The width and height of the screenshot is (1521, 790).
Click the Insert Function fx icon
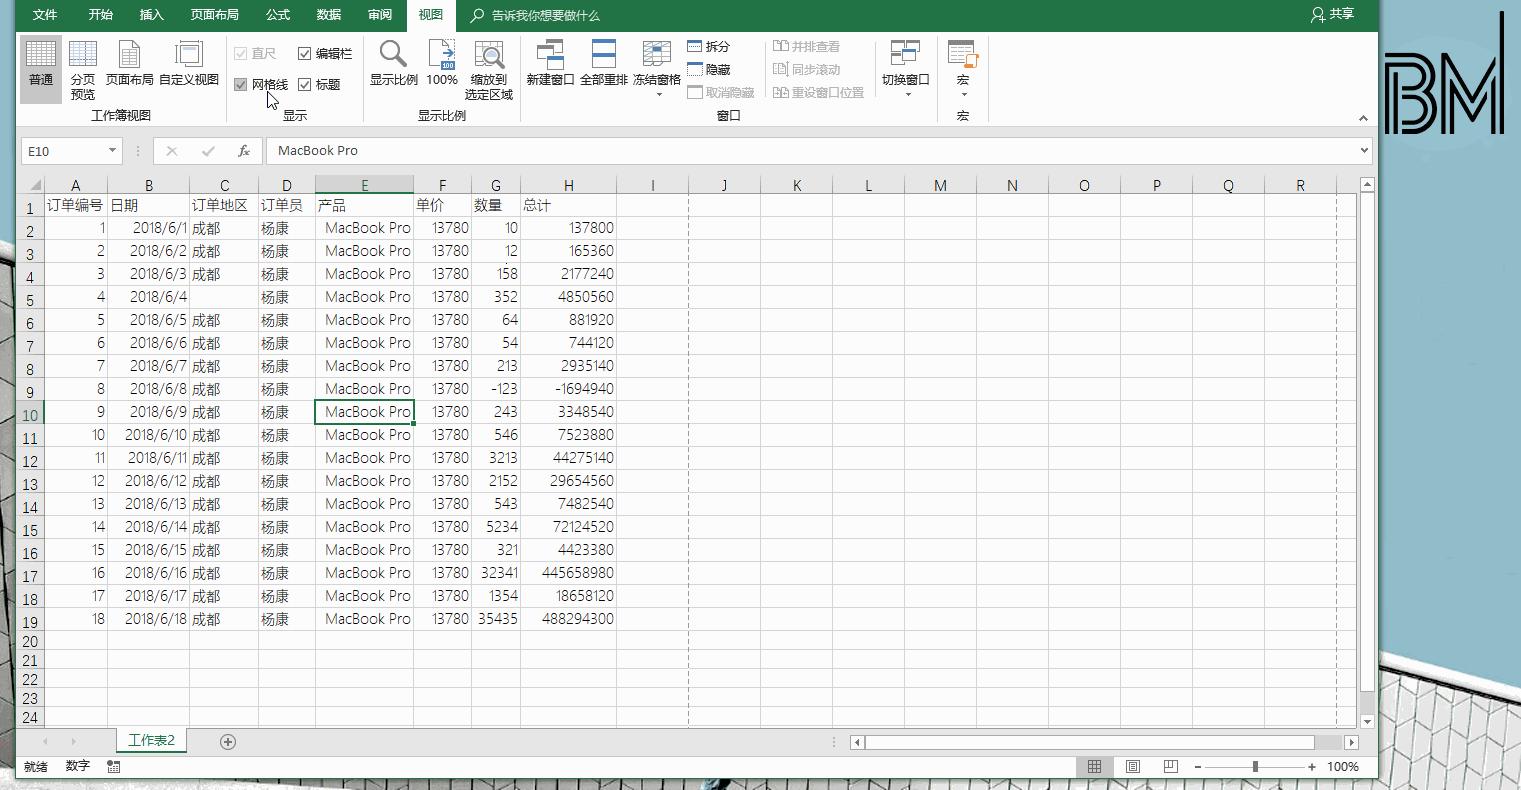pos(244,151)
